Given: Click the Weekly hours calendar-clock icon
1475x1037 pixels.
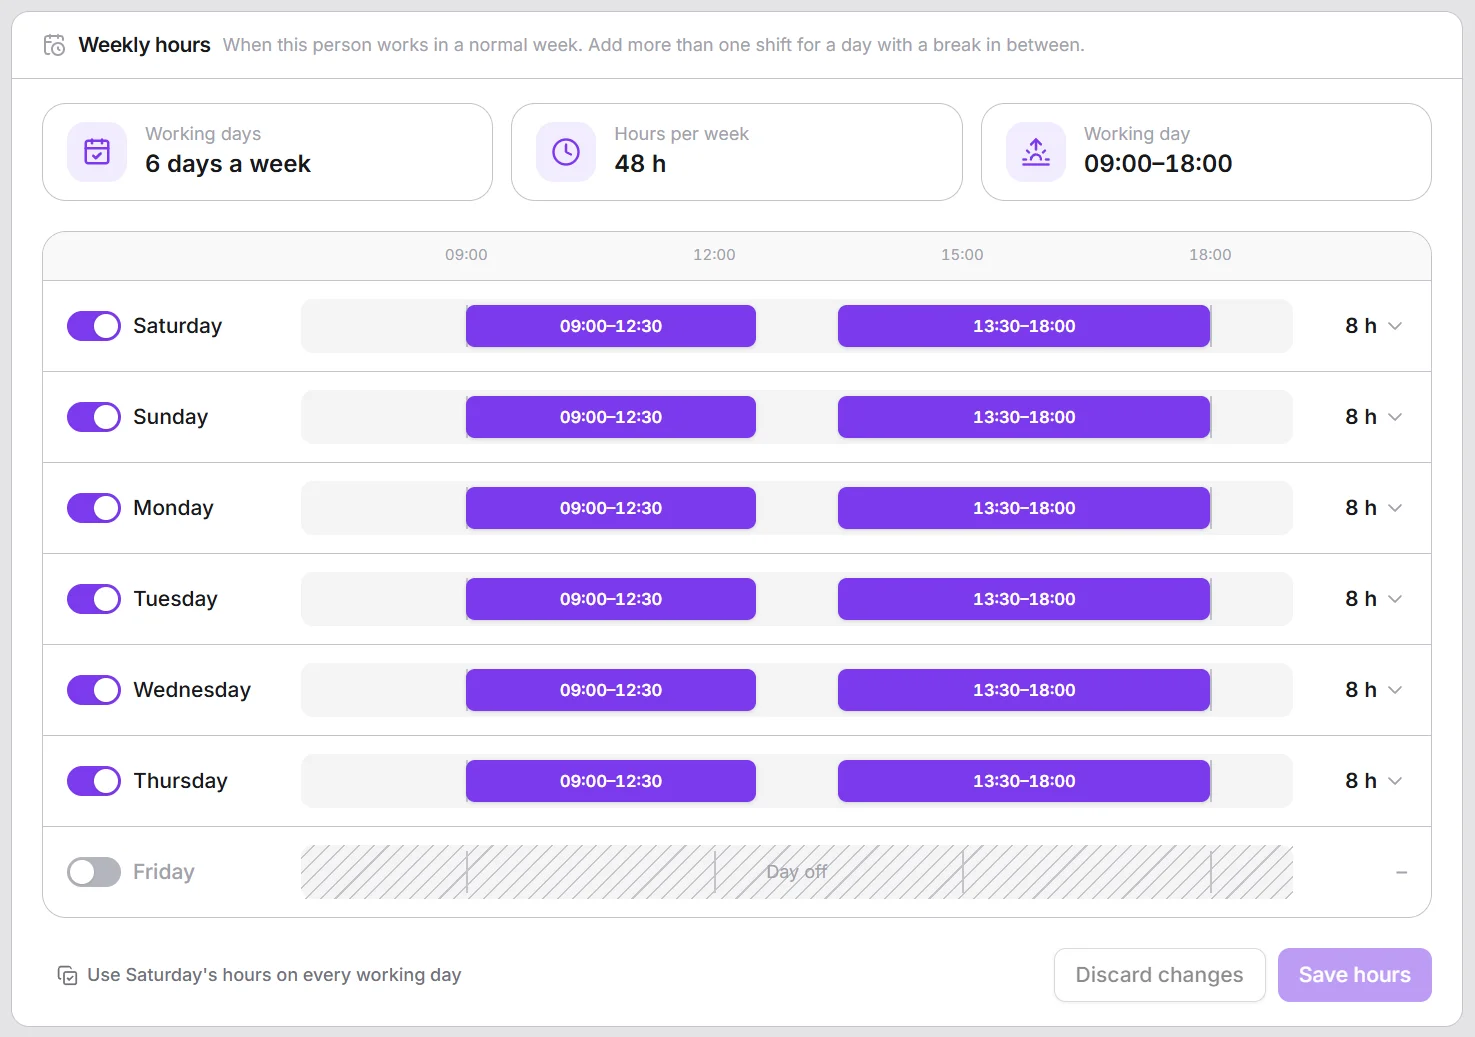Looking at the screenshot, I should tap(55, 45).
